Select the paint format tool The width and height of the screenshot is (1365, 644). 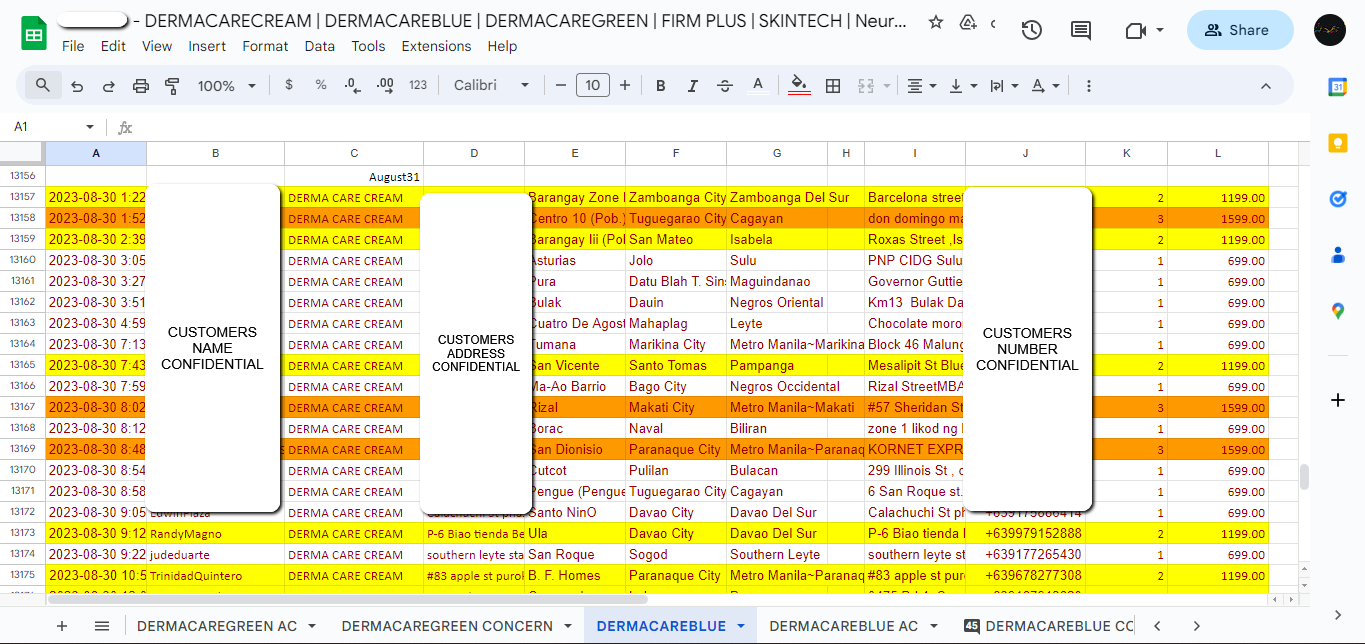(172, 86)
